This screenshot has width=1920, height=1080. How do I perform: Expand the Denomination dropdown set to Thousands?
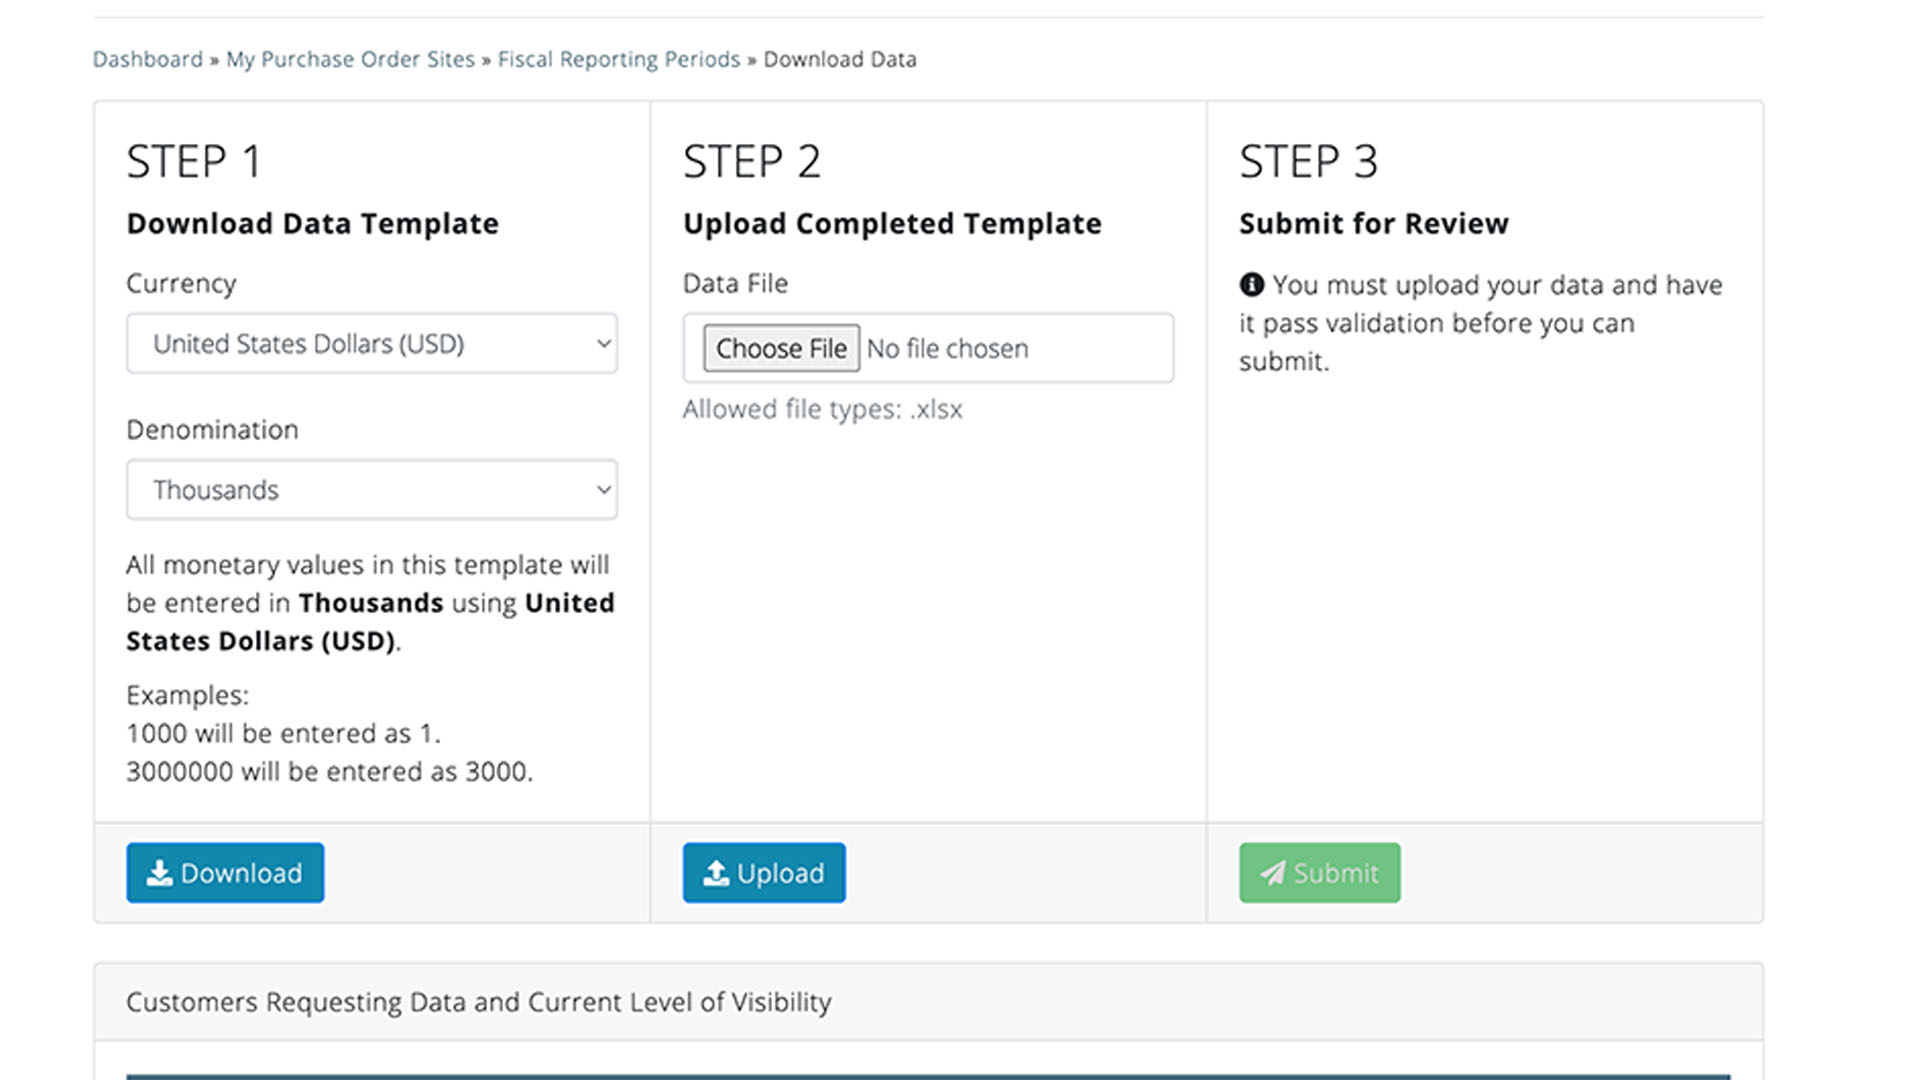point(371,490)
